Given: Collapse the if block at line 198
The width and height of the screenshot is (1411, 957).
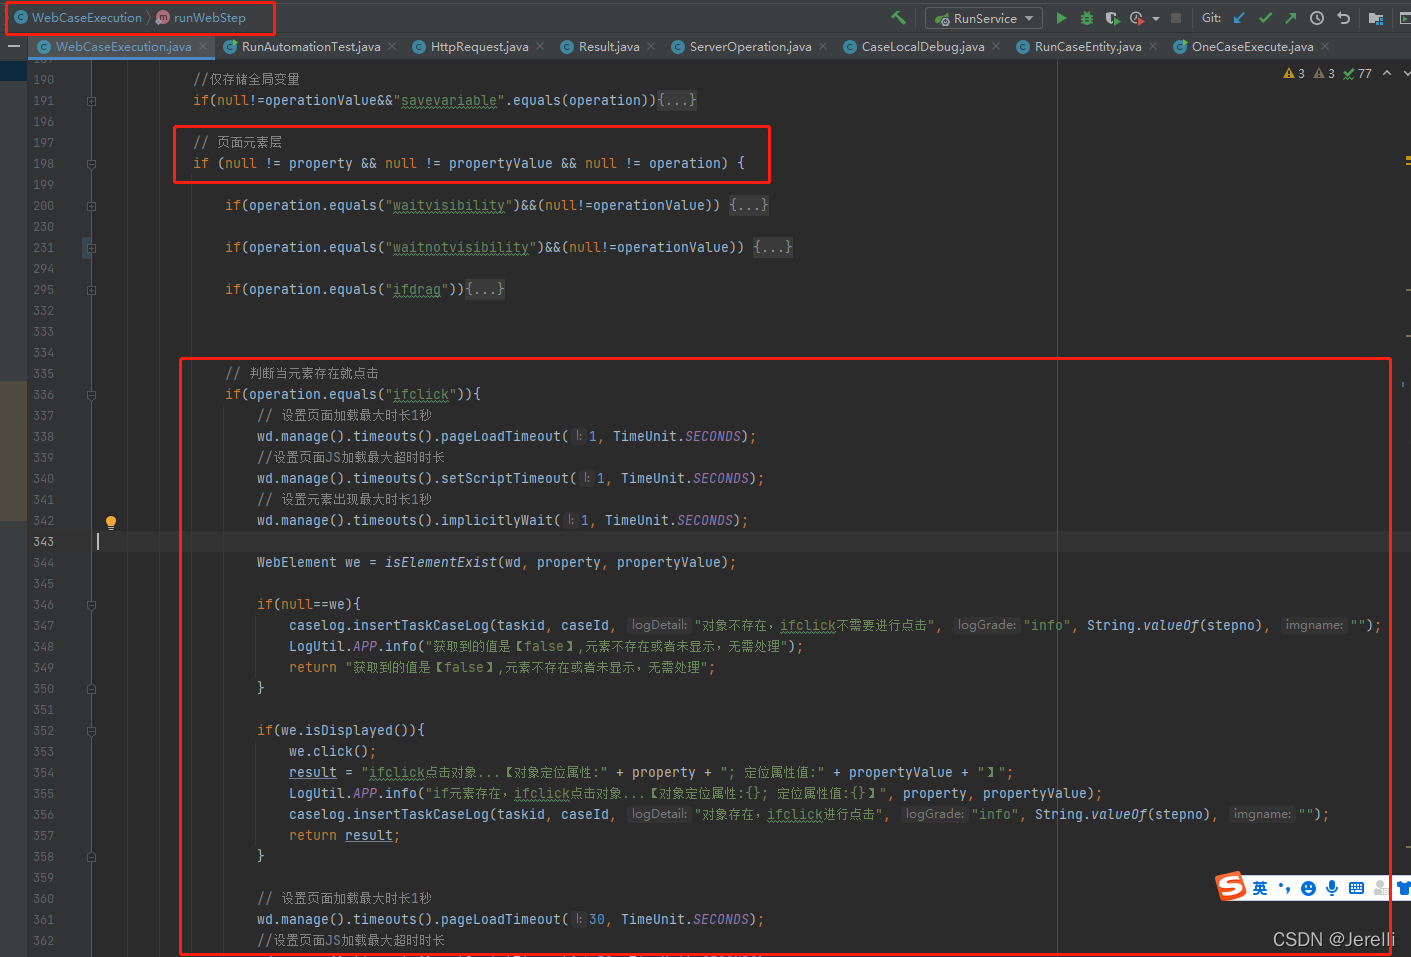Looking at the screenshot, I should click(91, 164).
